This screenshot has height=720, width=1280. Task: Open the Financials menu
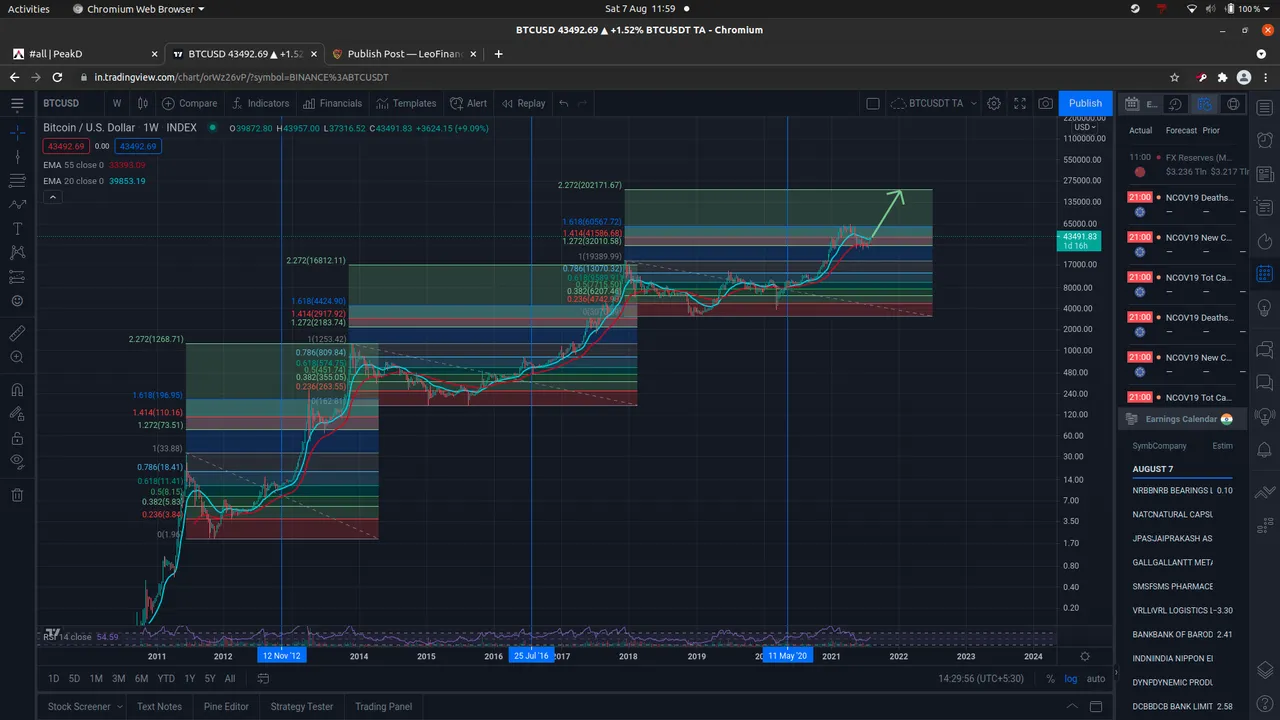click(331, 103)
